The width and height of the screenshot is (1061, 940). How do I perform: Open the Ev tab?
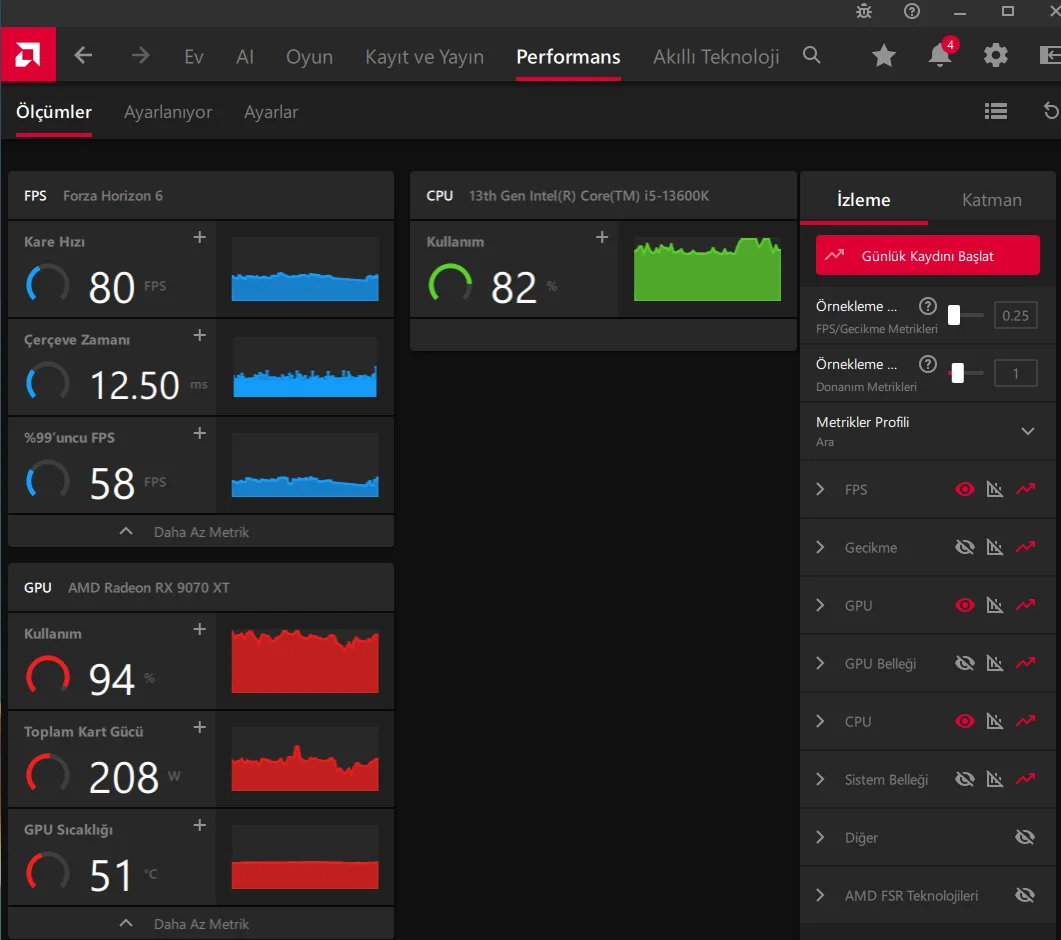click(194, 56)
